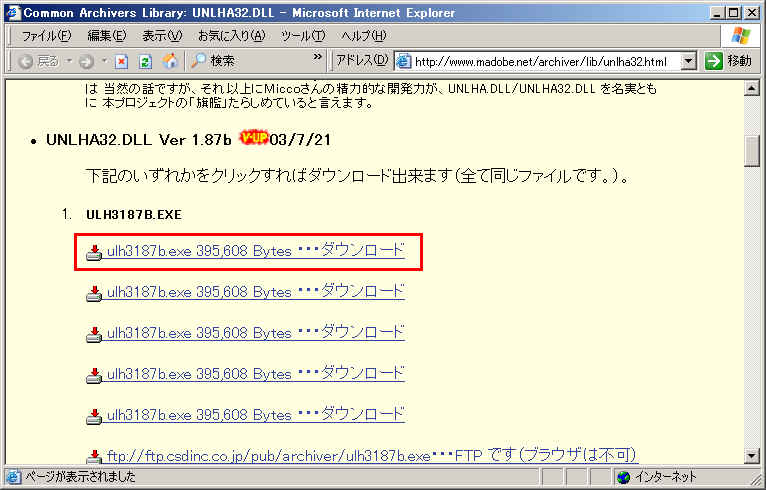Click the first ulh3187b.exe download link (red-boxed)
Image resolution: width=766 pixels, height=490 pixels.
255,251
